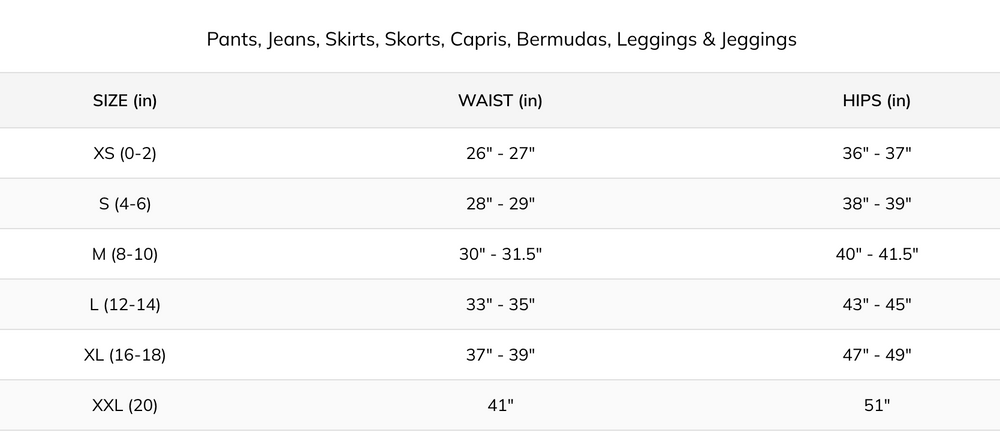The height and width of the screenshot is (432, 1000).
Task: Click waist value 28" - 29"
Action: point(500,203)
